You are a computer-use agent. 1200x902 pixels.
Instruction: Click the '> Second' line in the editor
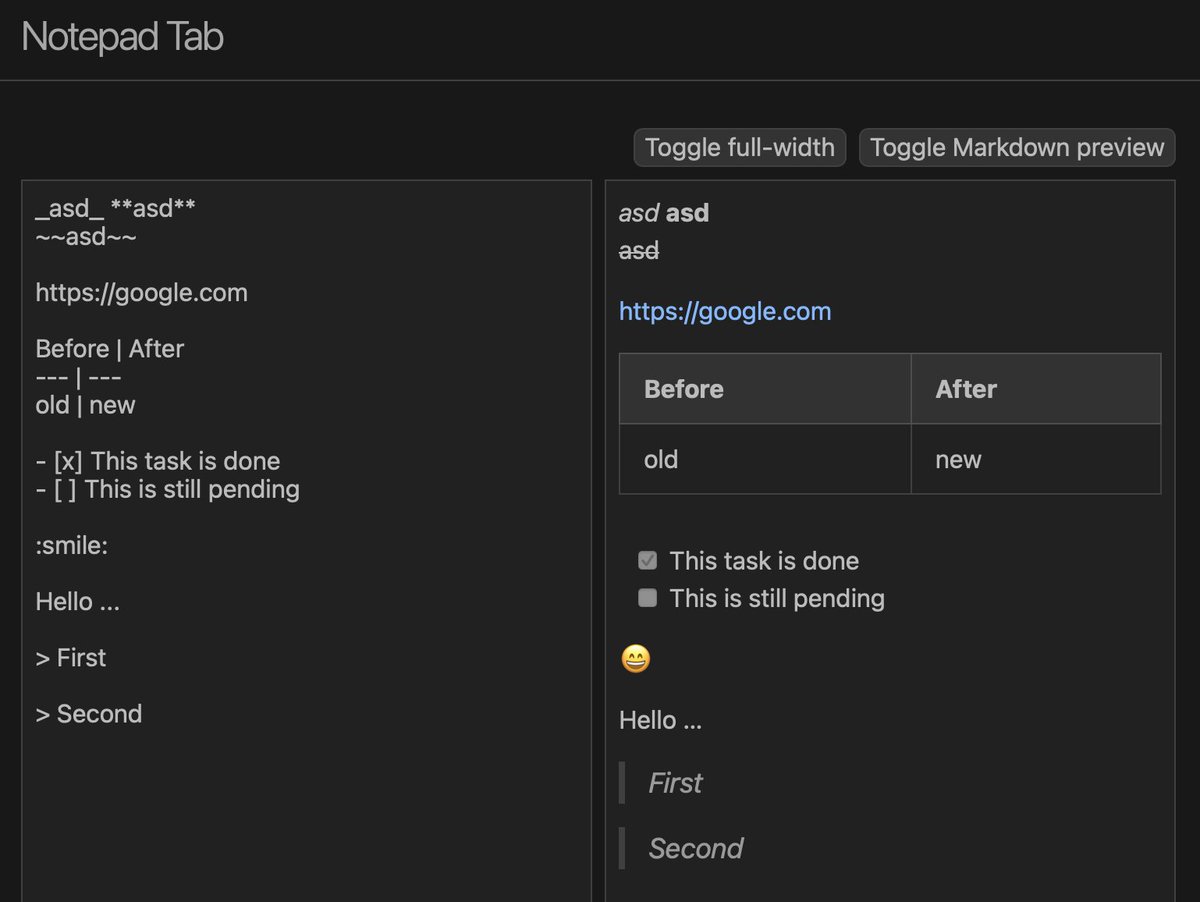(x=89, y=714)
